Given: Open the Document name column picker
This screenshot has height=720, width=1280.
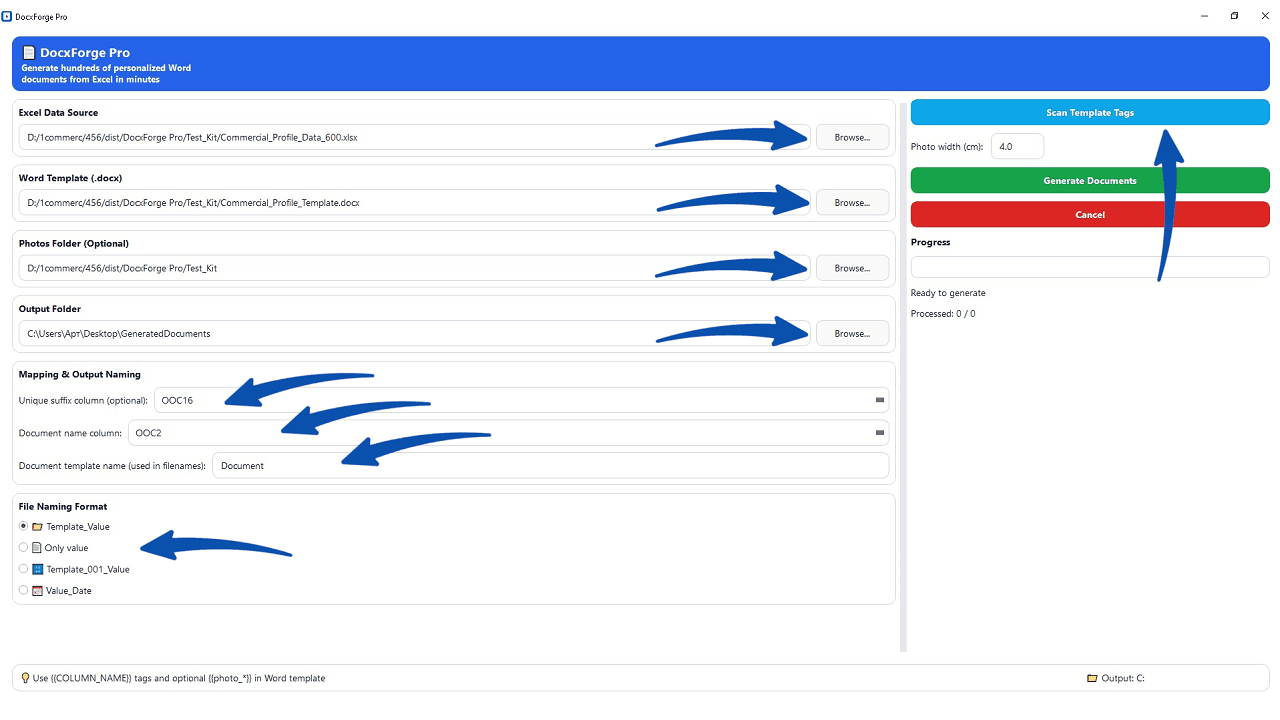Looking at the screenshot, I should pos(879,432).
